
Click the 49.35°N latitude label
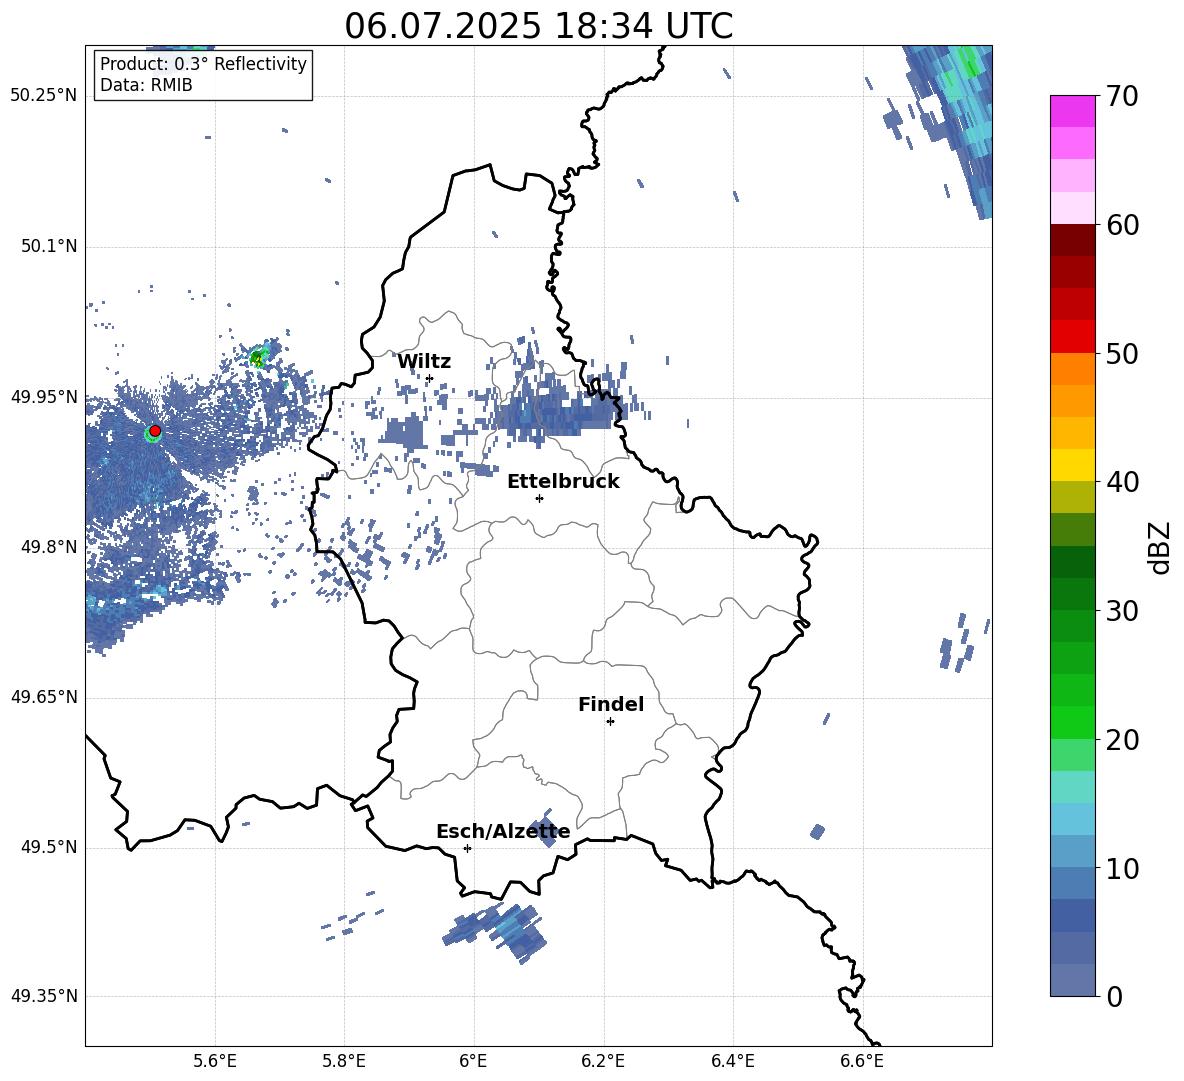point(44,996)
